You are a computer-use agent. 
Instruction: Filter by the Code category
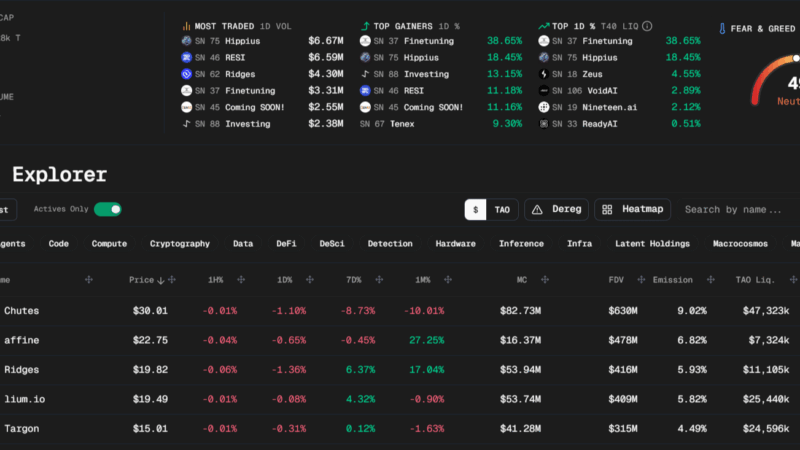[59, 244]
